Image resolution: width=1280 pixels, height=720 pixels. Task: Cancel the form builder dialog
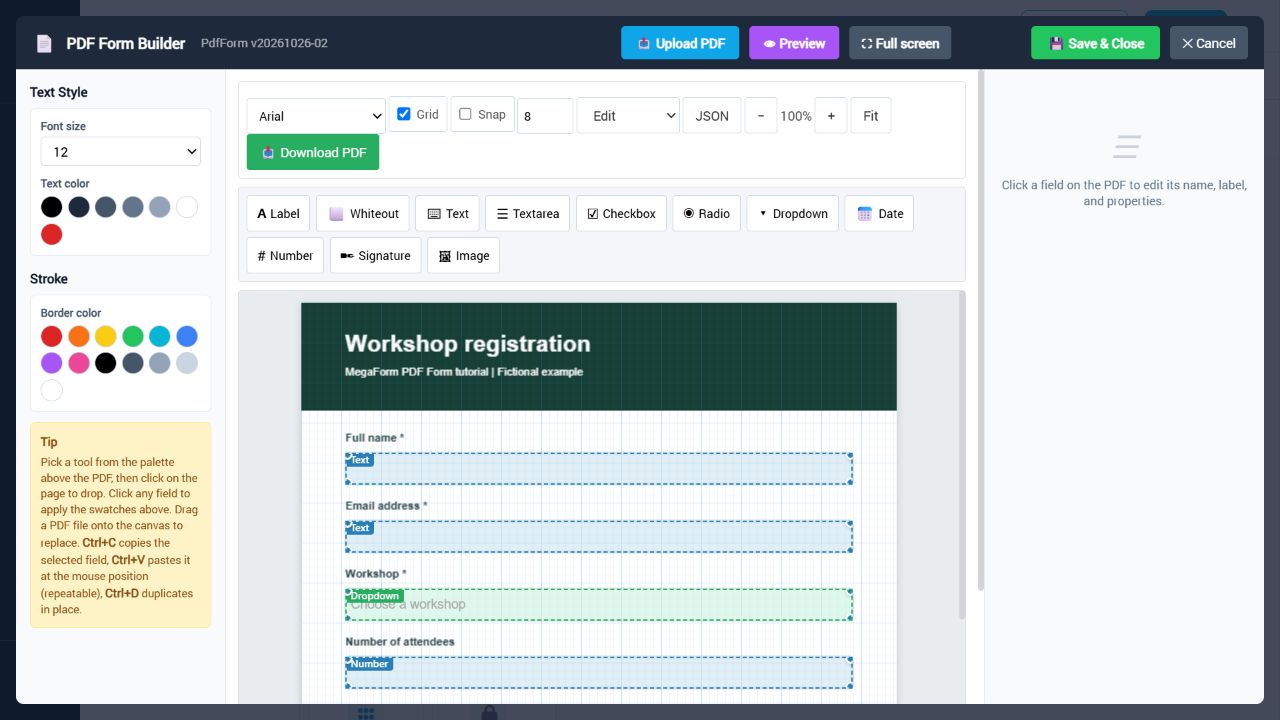point(1209,43)
